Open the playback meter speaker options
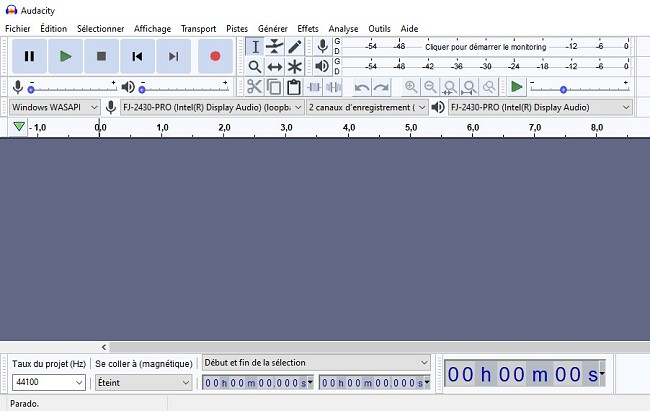 [323, 66]
